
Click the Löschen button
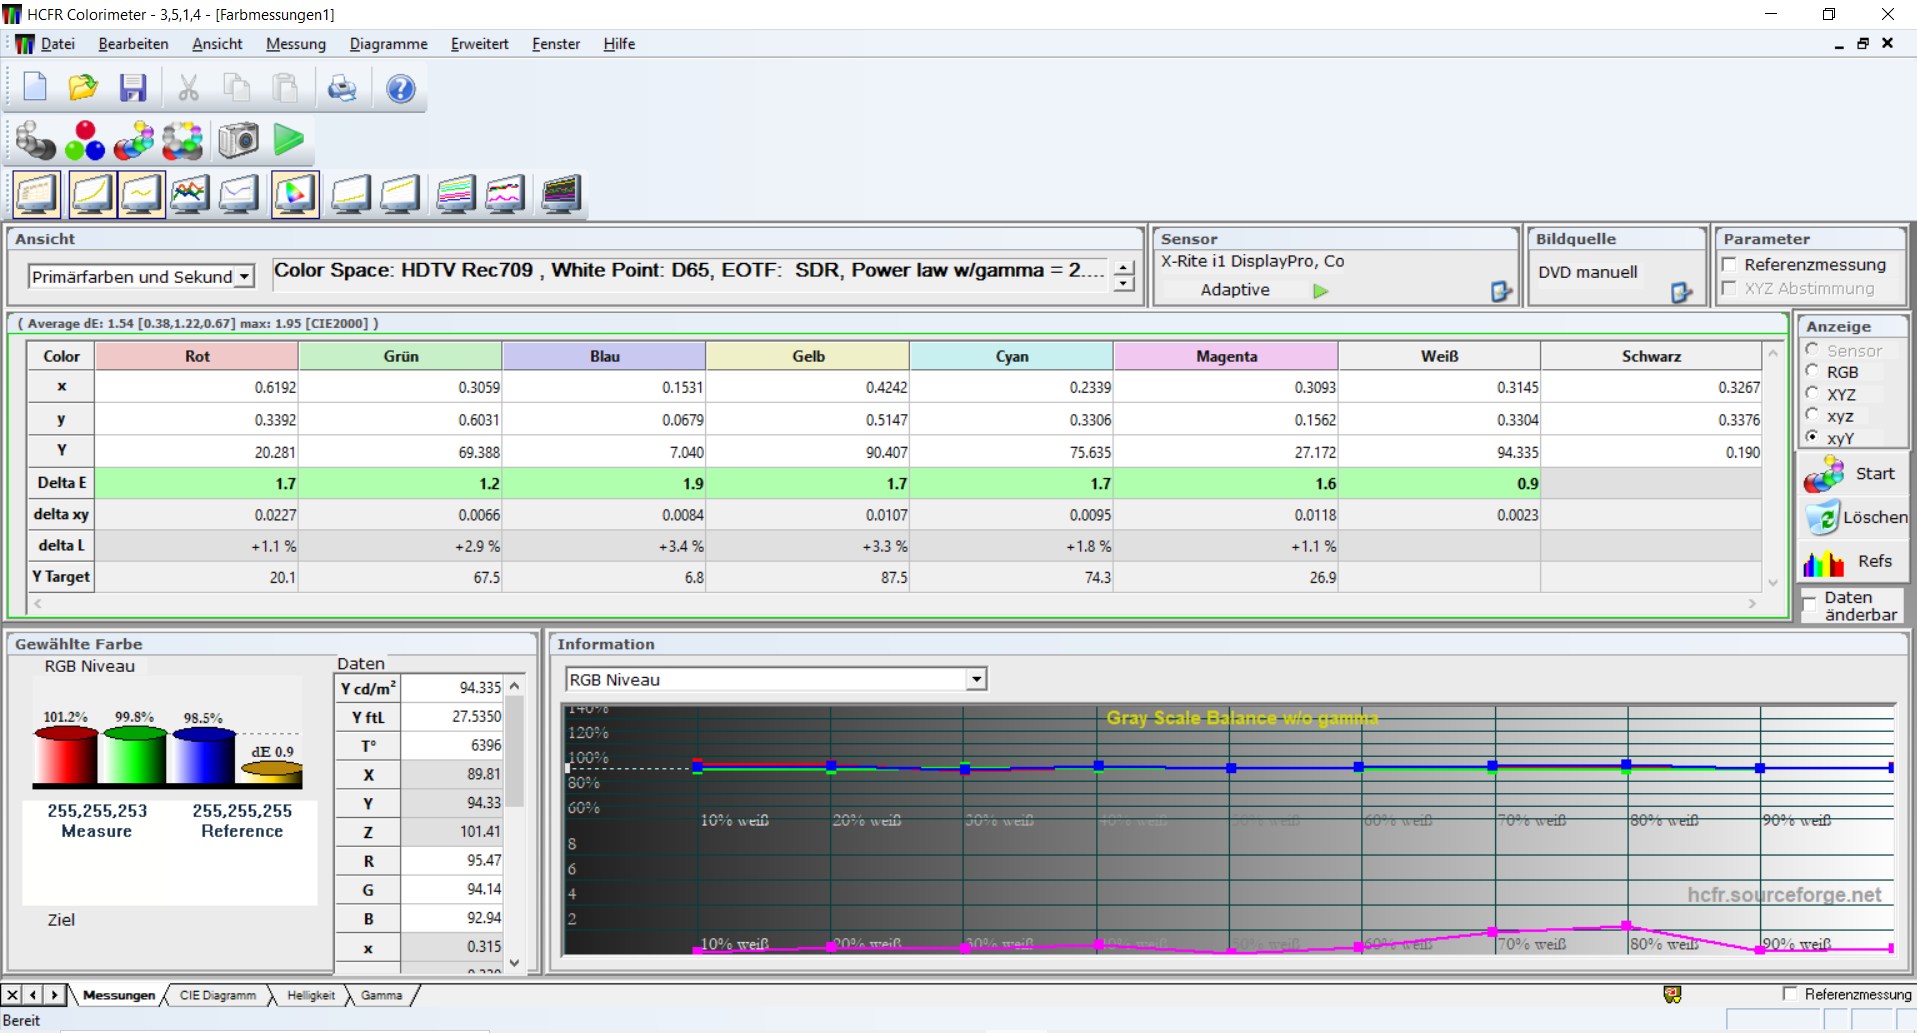pyautogui.click(x=1855, y=517)
